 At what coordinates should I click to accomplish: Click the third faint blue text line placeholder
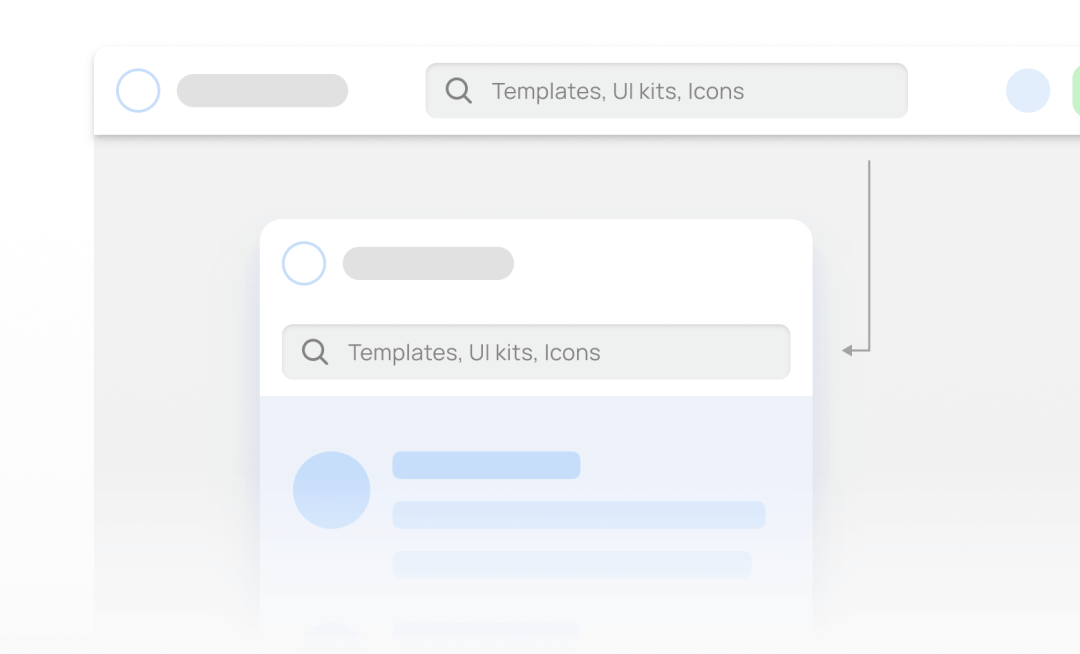[571, 564]
